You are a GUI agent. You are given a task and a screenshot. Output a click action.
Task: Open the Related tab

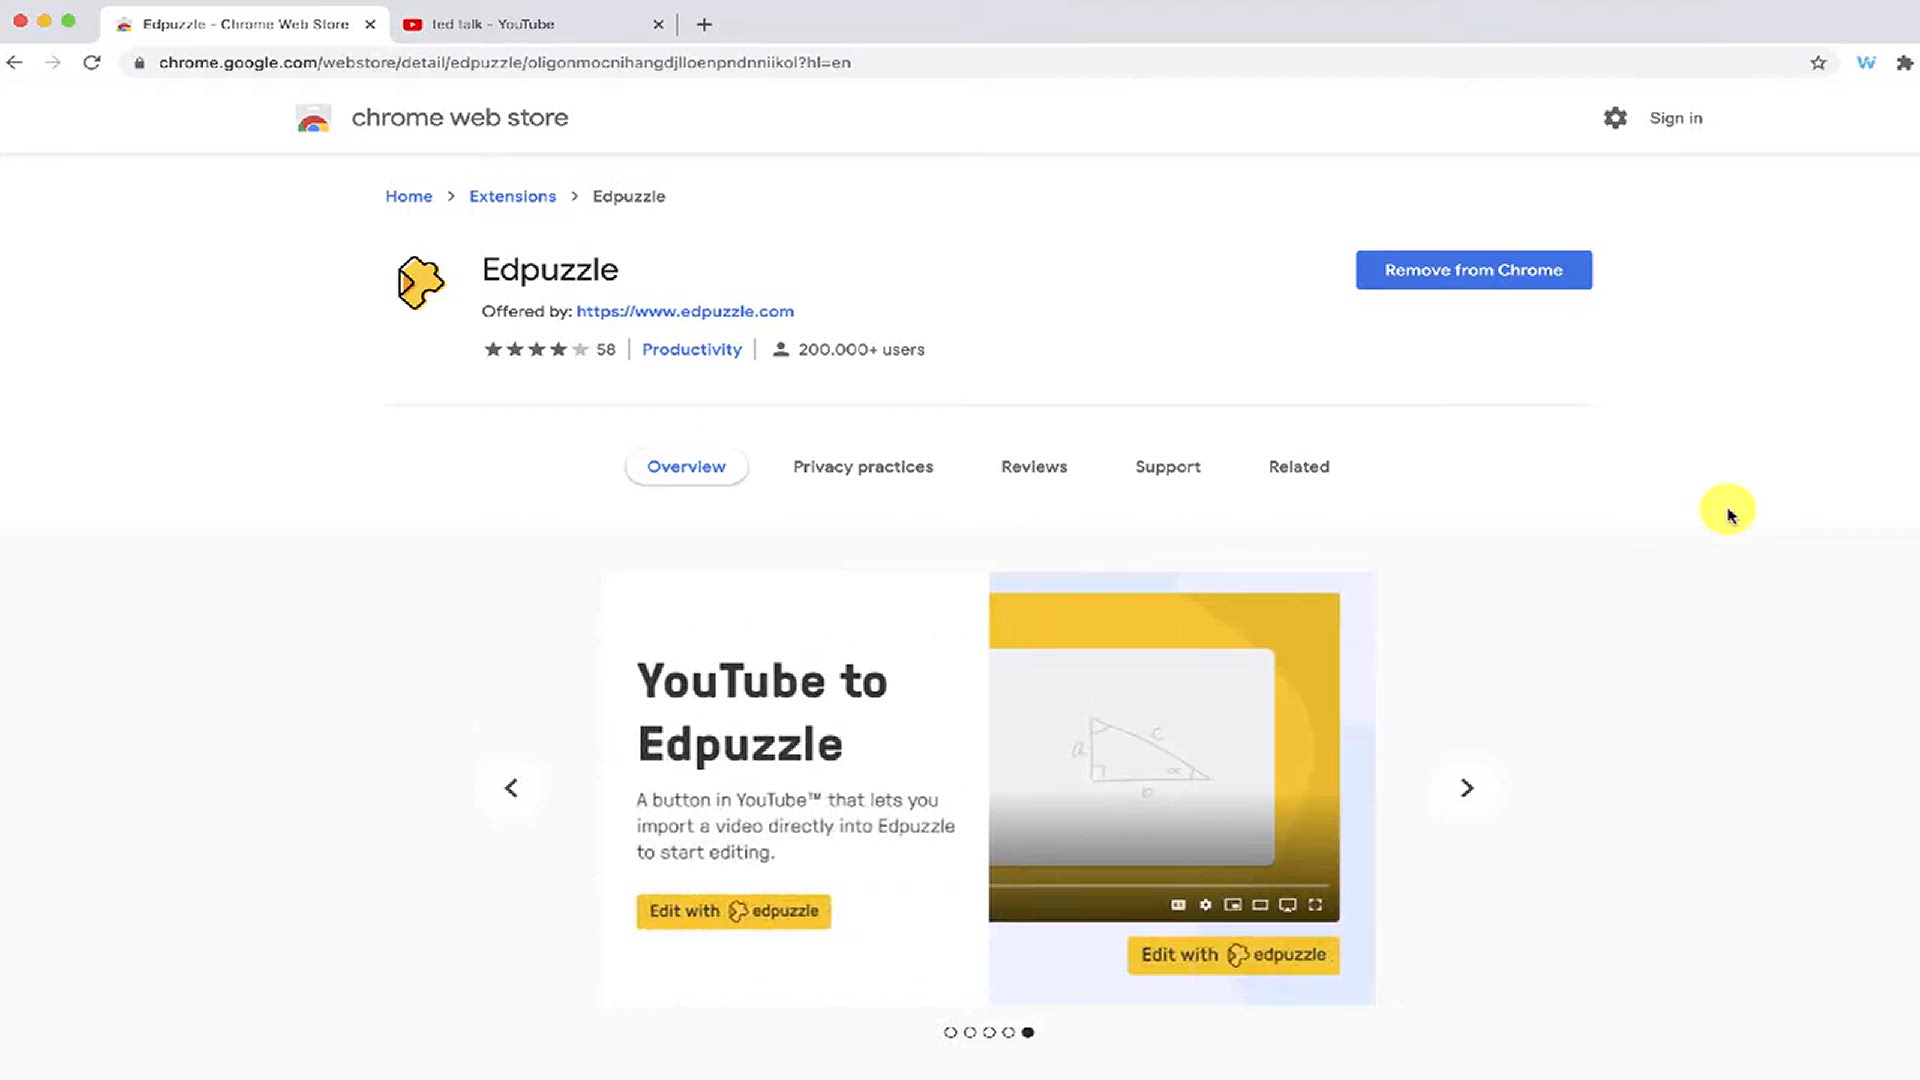point(1299,467)
